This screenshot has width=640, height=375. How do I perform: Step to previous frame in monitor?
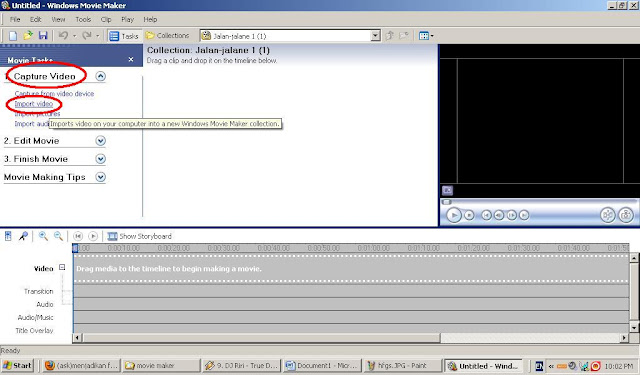tap(499, 215)
